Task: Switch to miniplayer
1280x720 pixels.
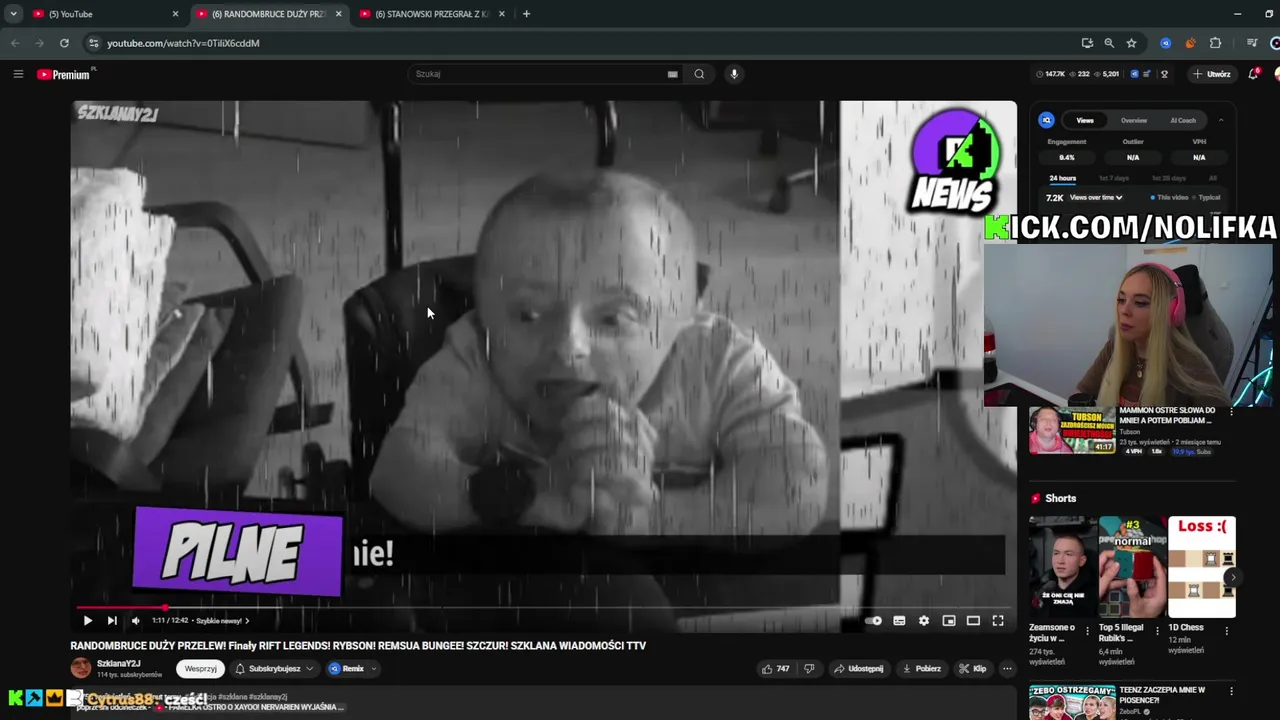Action: (x=949, y=621)
